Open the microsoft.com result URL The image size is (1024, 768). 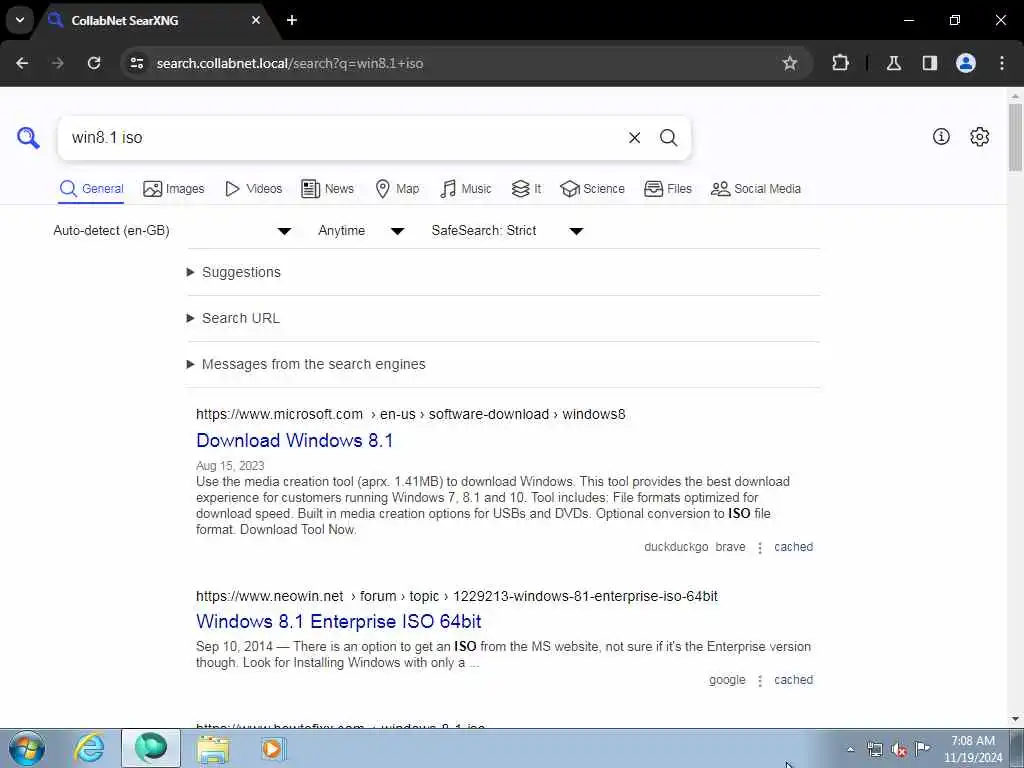point(411,414)
